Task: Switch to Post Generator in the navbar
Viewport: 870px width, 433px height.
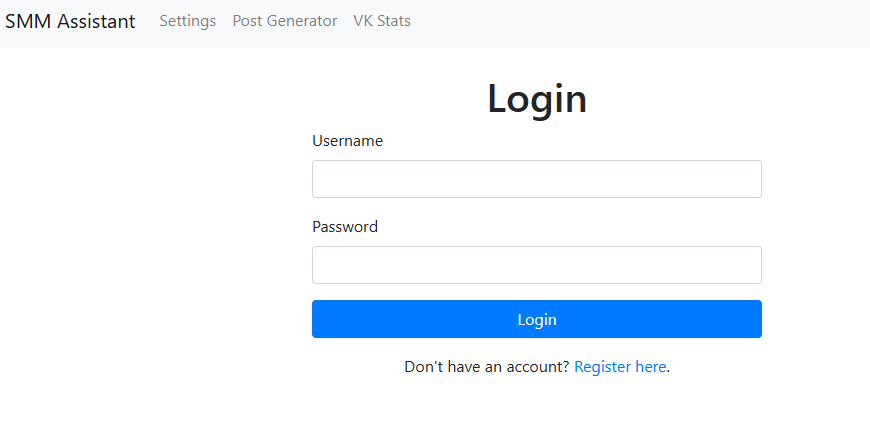Action: 285,21
